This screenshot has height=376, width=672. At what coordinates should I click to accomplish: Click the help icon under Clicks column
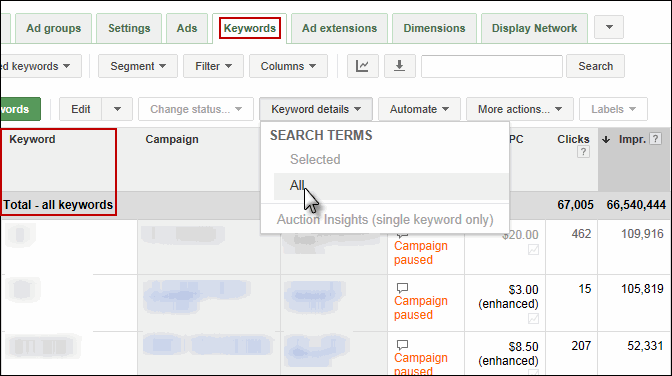coord(583,152)
